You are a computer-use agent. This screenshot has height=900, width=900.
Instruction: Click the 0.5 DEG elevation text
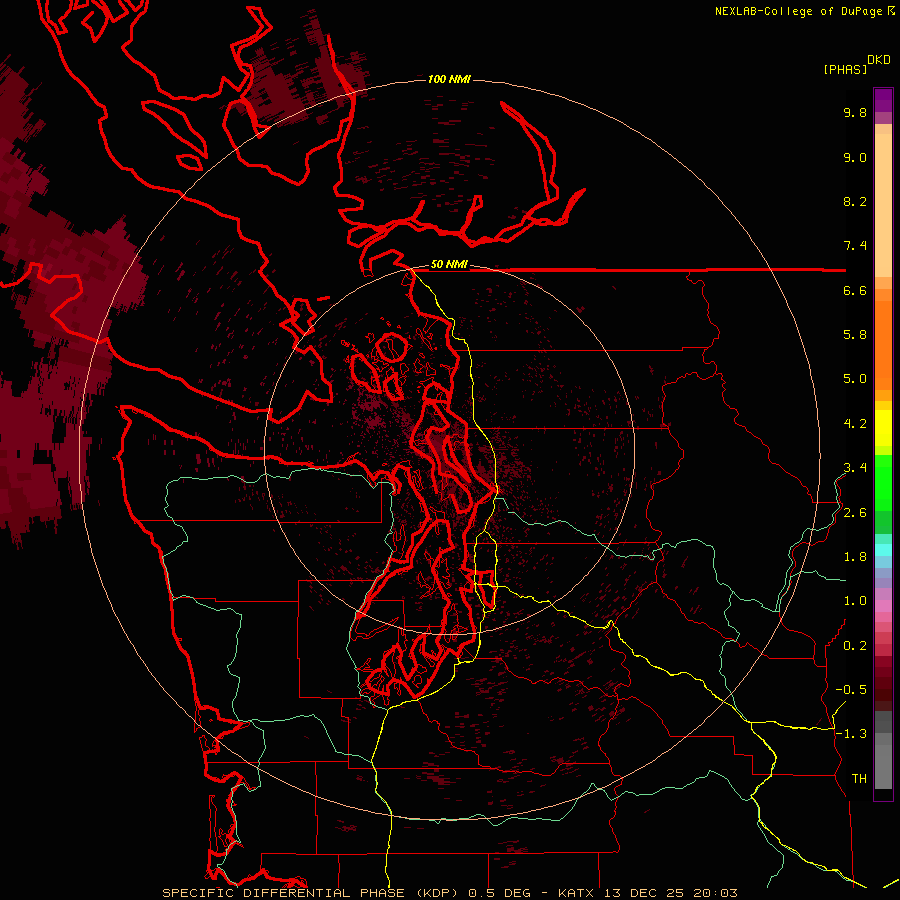click(499, 893)
